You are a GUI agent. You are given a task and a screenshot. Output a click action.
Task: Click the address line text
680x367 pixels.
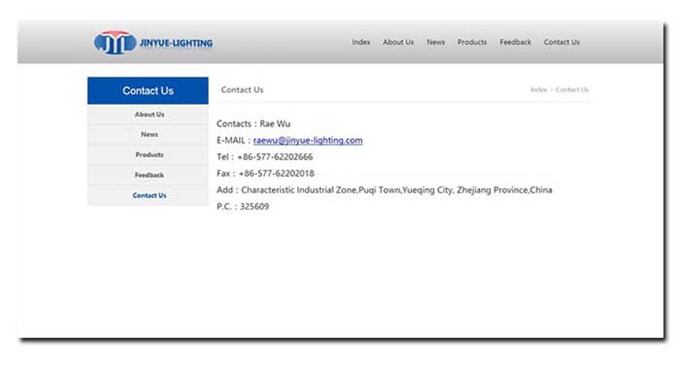coord(384,190)
